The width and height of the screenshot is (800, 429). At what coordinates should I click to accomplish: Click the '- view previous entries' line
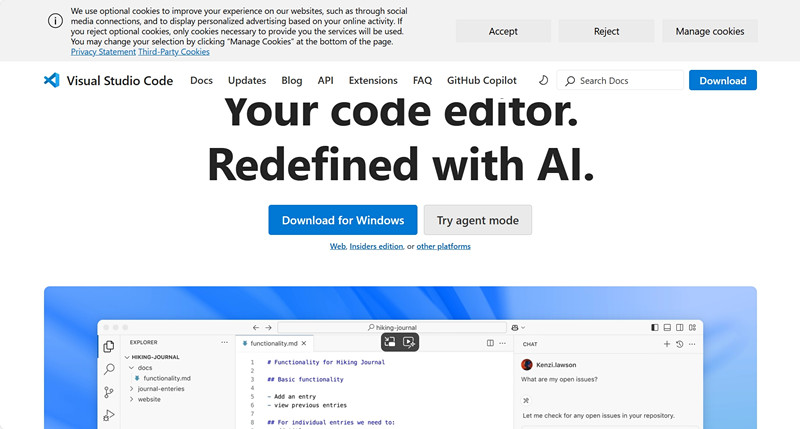pos(307,405)
